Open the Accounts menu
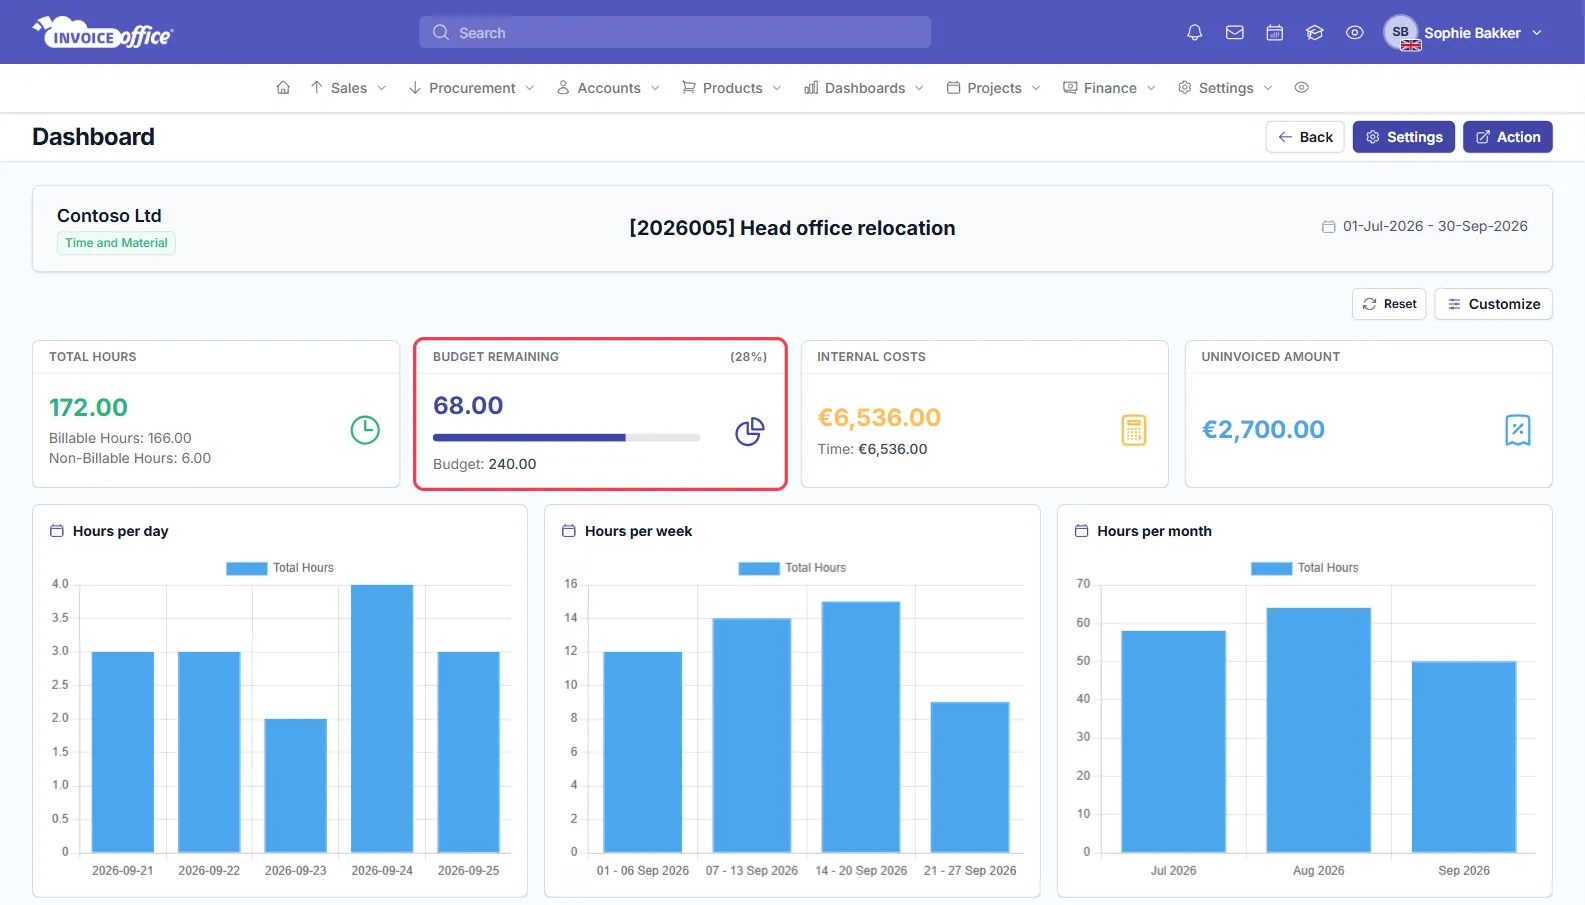The image size is (1585, 905). tap(609, 88)
